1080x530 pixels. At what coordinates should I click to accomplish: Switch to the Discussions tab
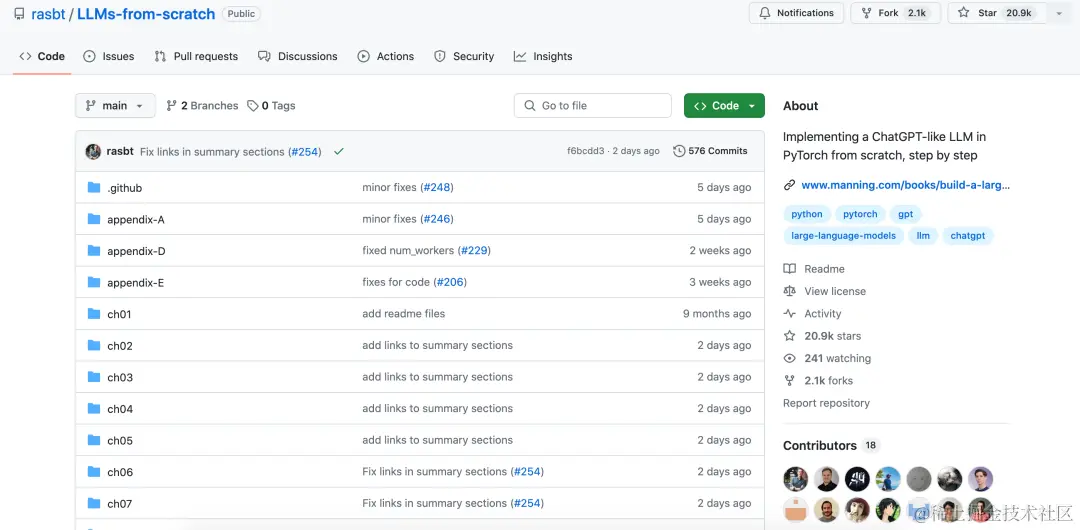(x=298, y=57)
